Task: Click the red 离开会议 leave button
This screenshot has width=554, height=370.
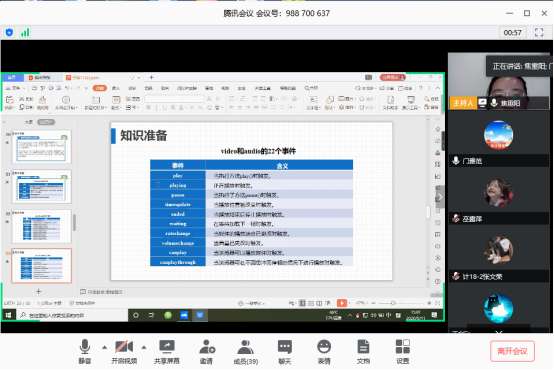Action: pyautogui.click(x=512, y=351)
